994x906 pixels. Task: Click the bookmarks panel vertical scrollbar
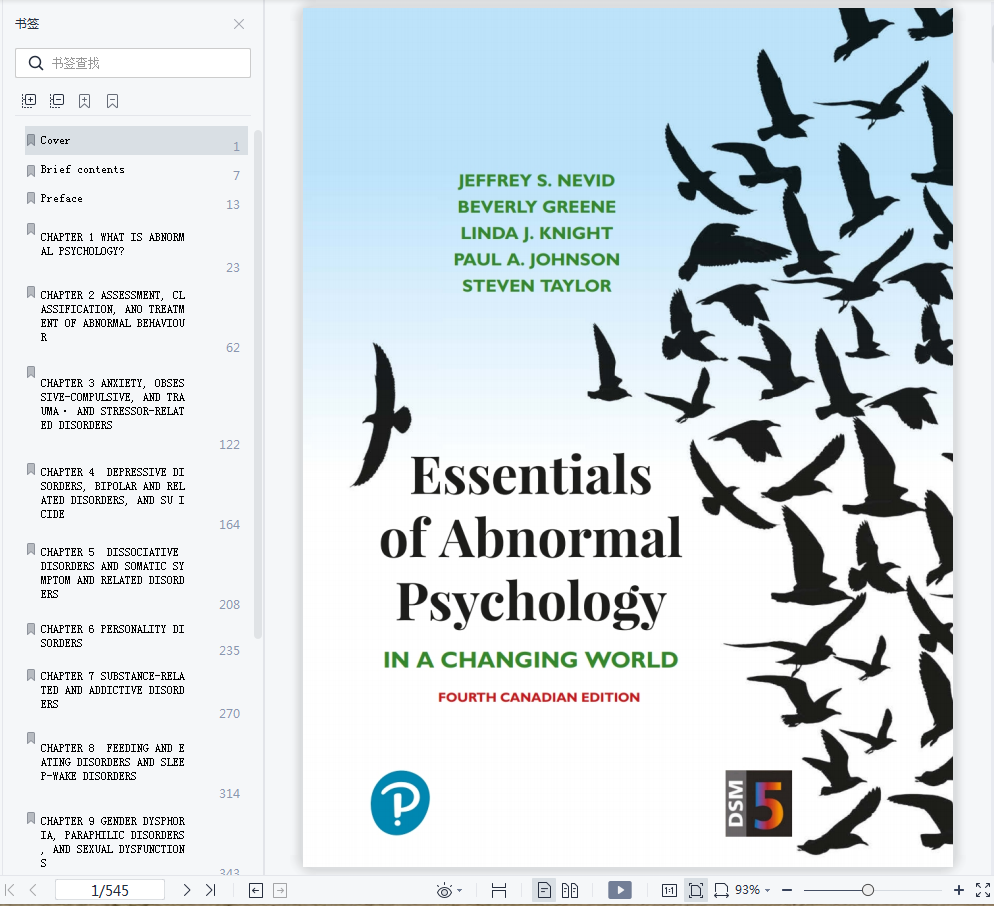pyautogui.click(x=257, y=384)
